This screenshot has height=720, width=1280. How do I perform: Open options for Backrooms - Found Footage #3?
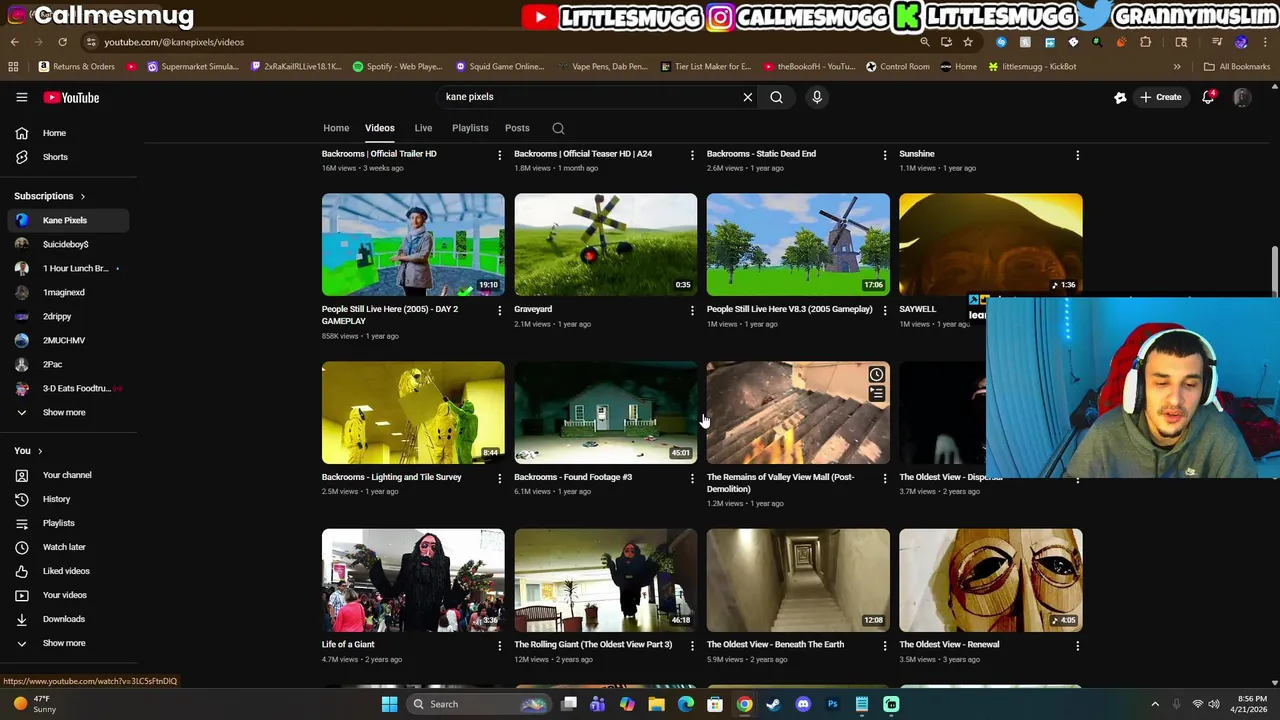click(692, 479)
